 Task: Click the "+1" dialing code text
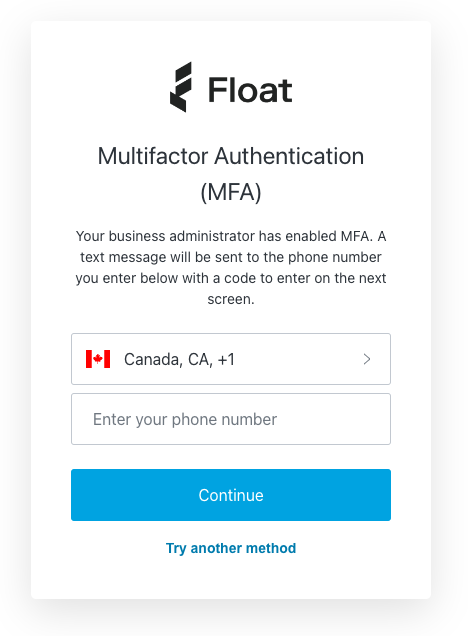[226, 359]
